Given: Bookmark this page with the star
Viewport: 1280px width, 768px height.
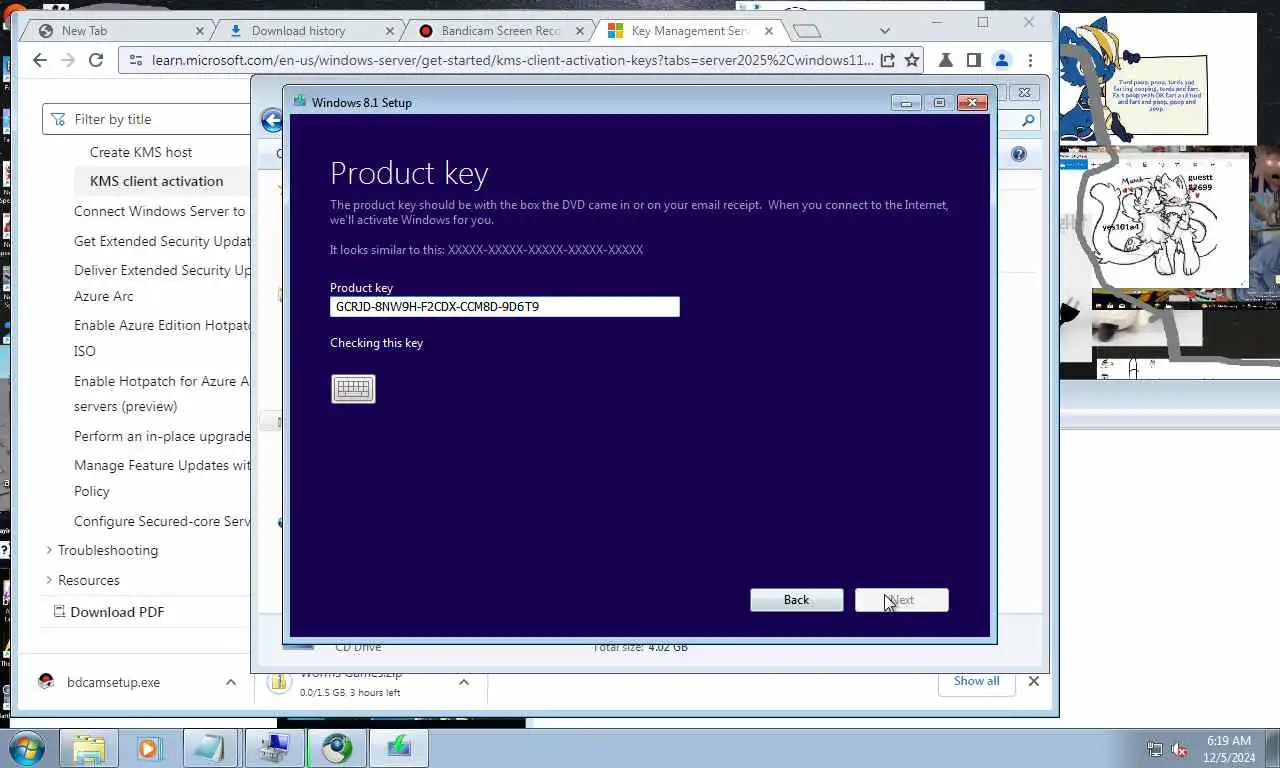Looking at the screenshot, I should pyautogui.click(x=911, y=60).
